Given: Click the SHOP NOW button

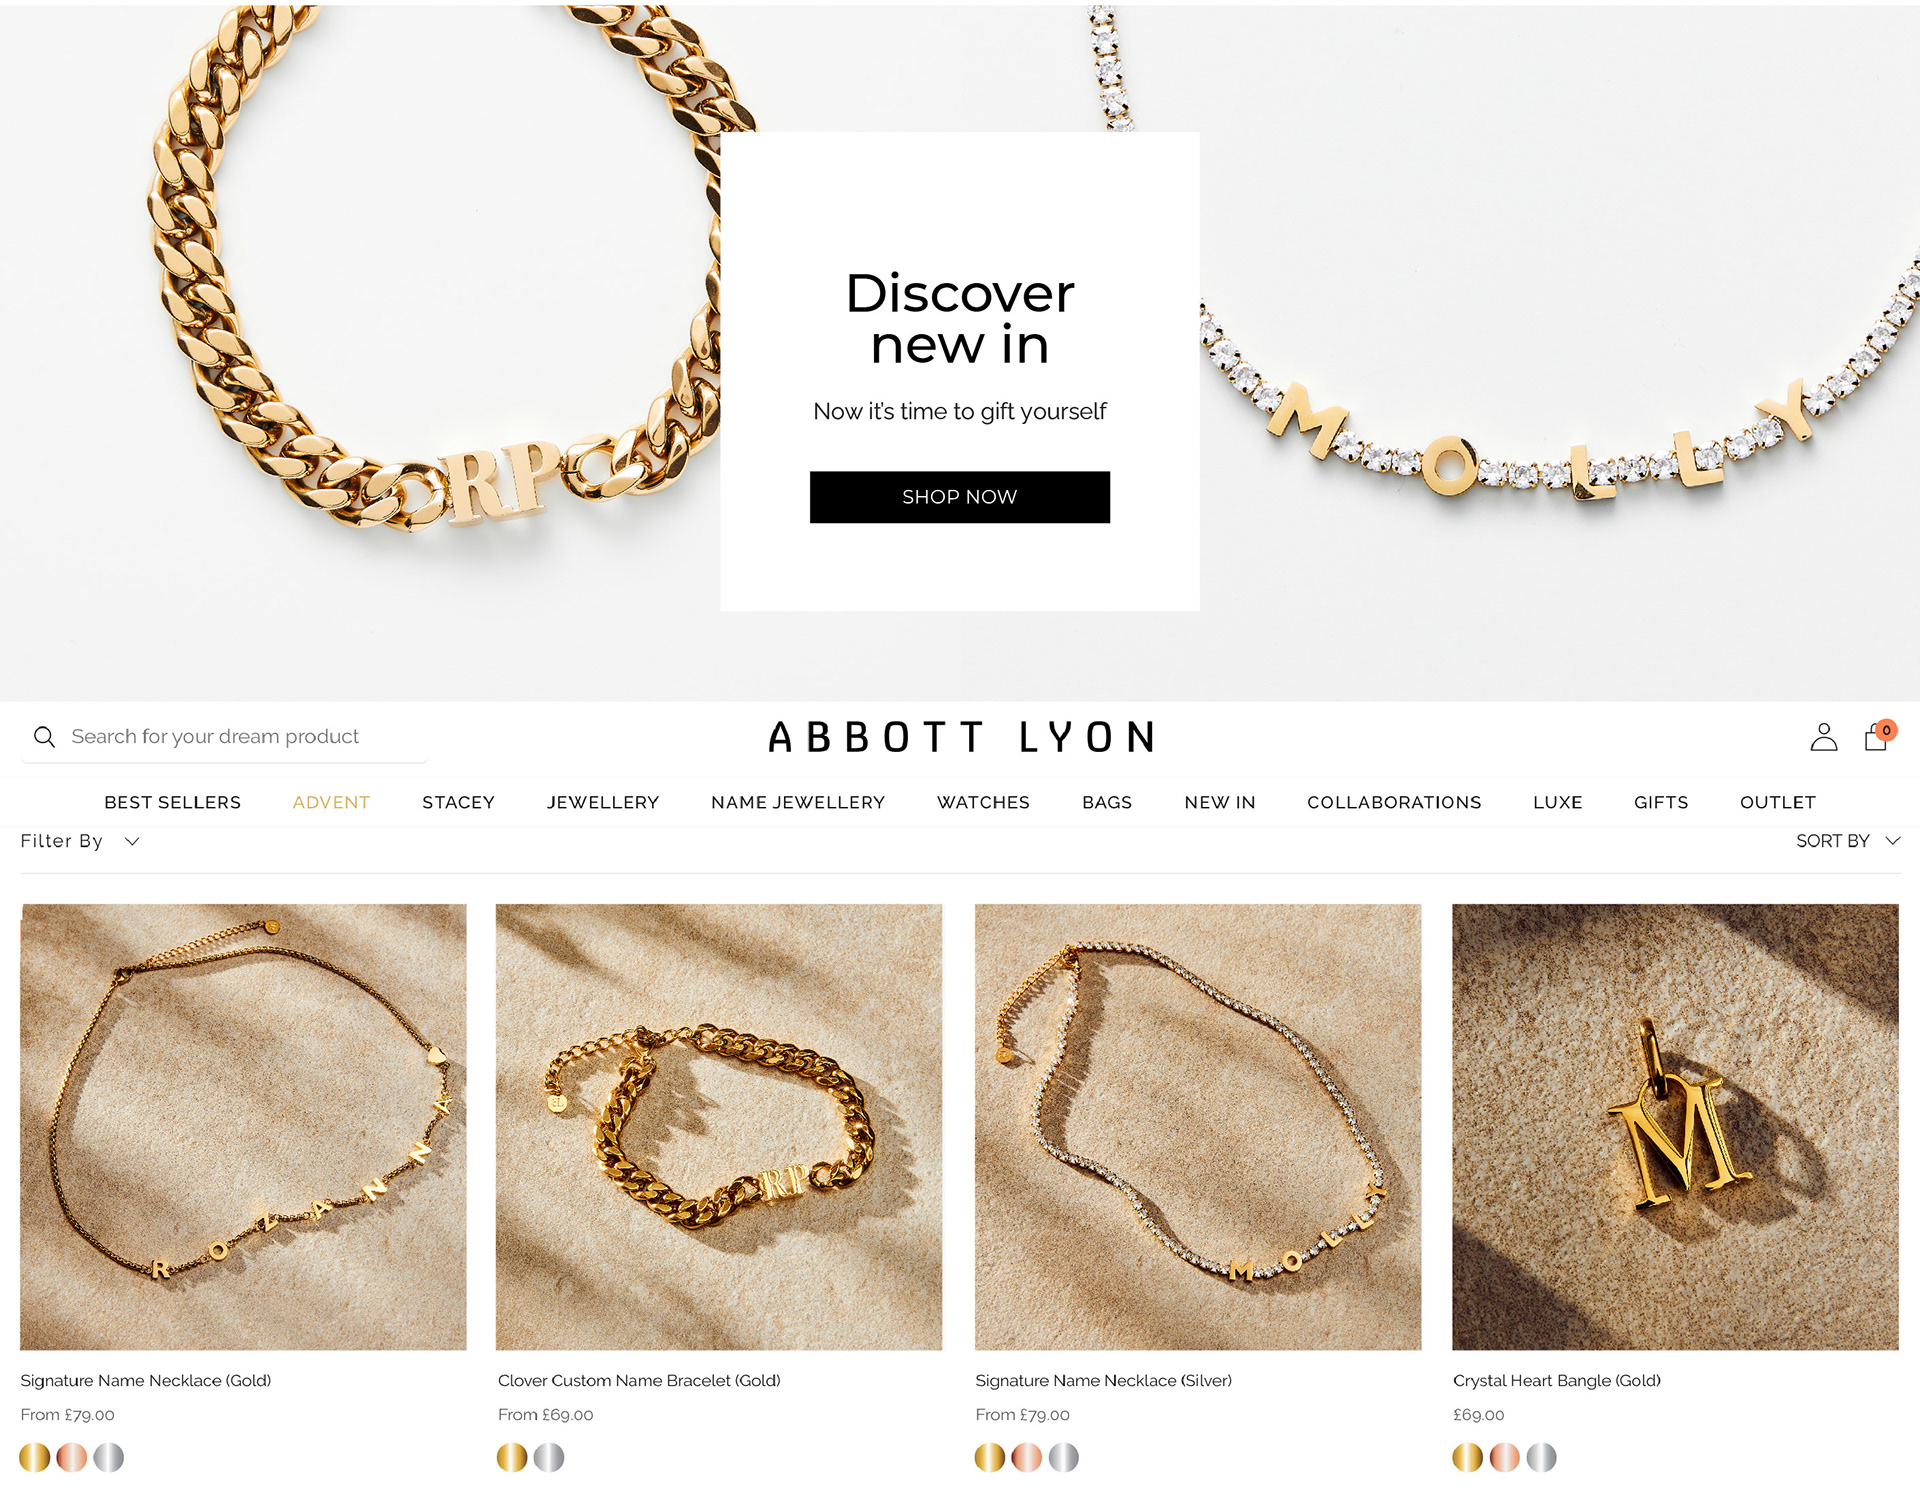Looking at the screenshot, I should coord(959,497).
